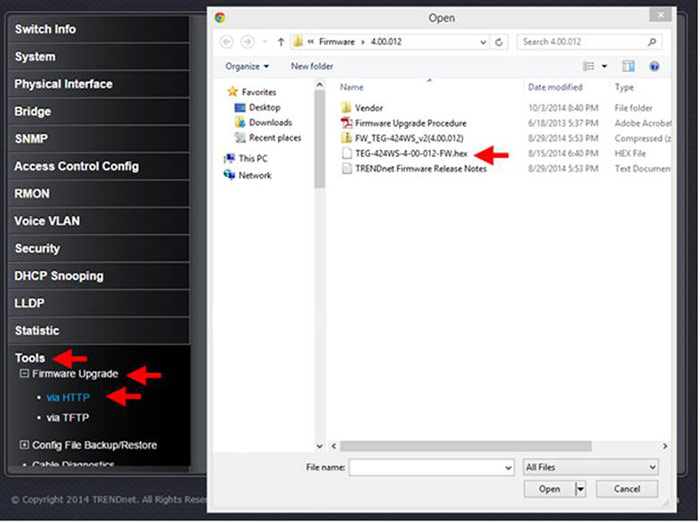Image resolution: width=700 pixels, height=523 pixels.
Task: Open the LLDP menu
Action: point(99,303)
